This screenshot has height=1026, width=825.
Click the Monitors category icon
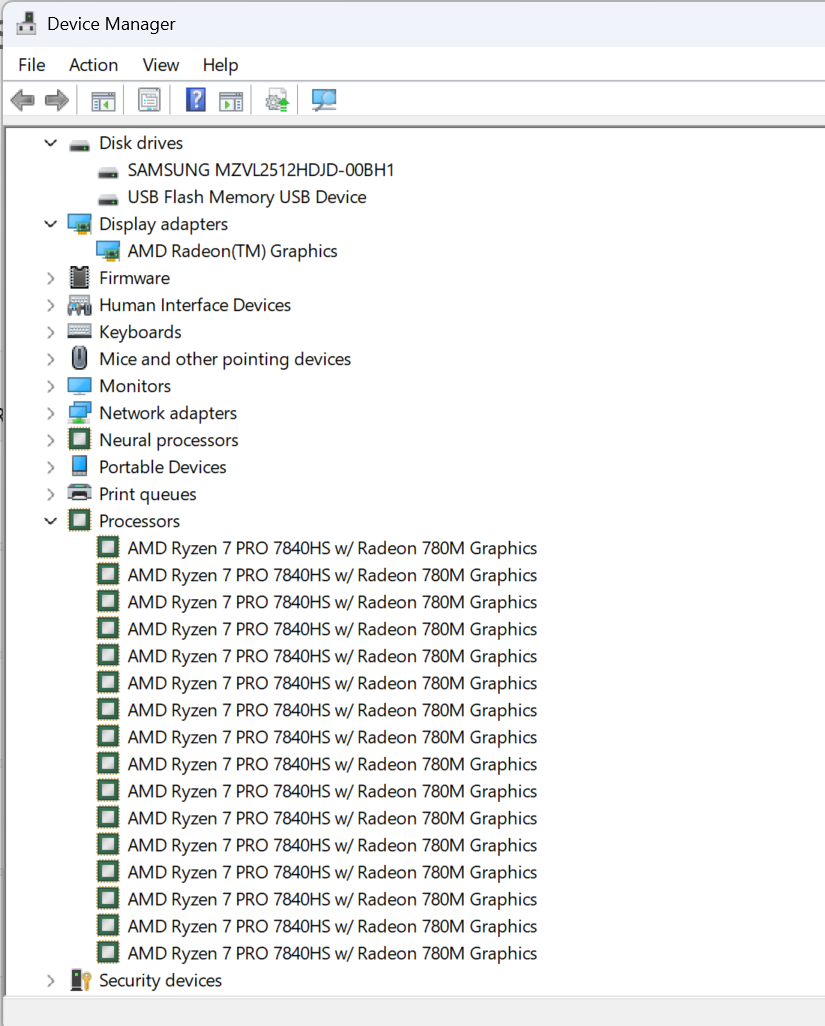(x=79, y=386)
